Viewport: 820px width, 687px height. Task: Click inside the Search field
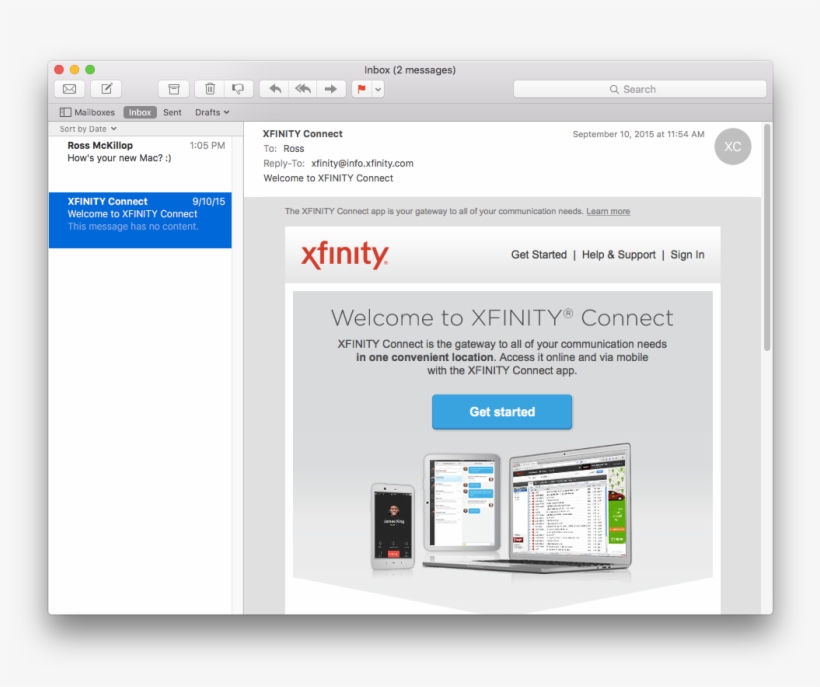(x=640, y=88)
